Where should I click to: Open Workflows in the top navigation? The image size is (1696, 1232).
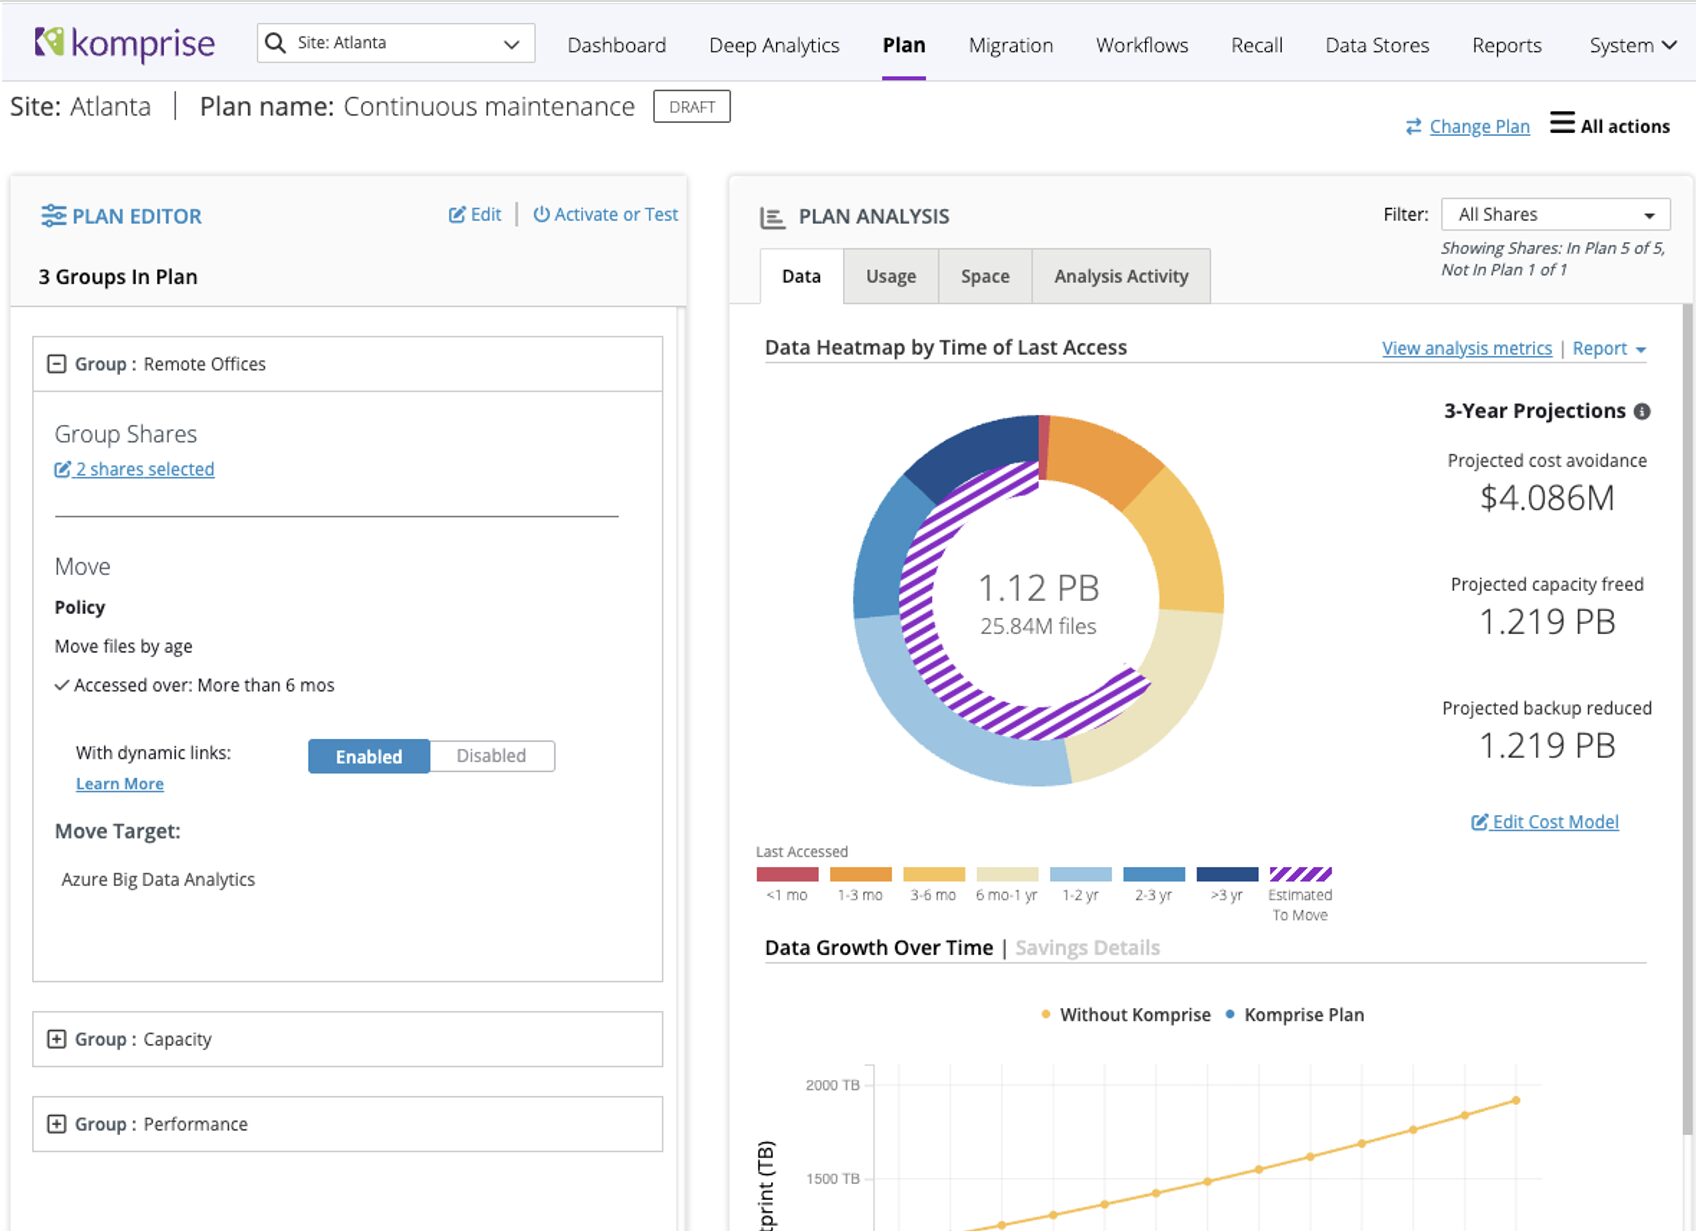tap(1142, 45)
